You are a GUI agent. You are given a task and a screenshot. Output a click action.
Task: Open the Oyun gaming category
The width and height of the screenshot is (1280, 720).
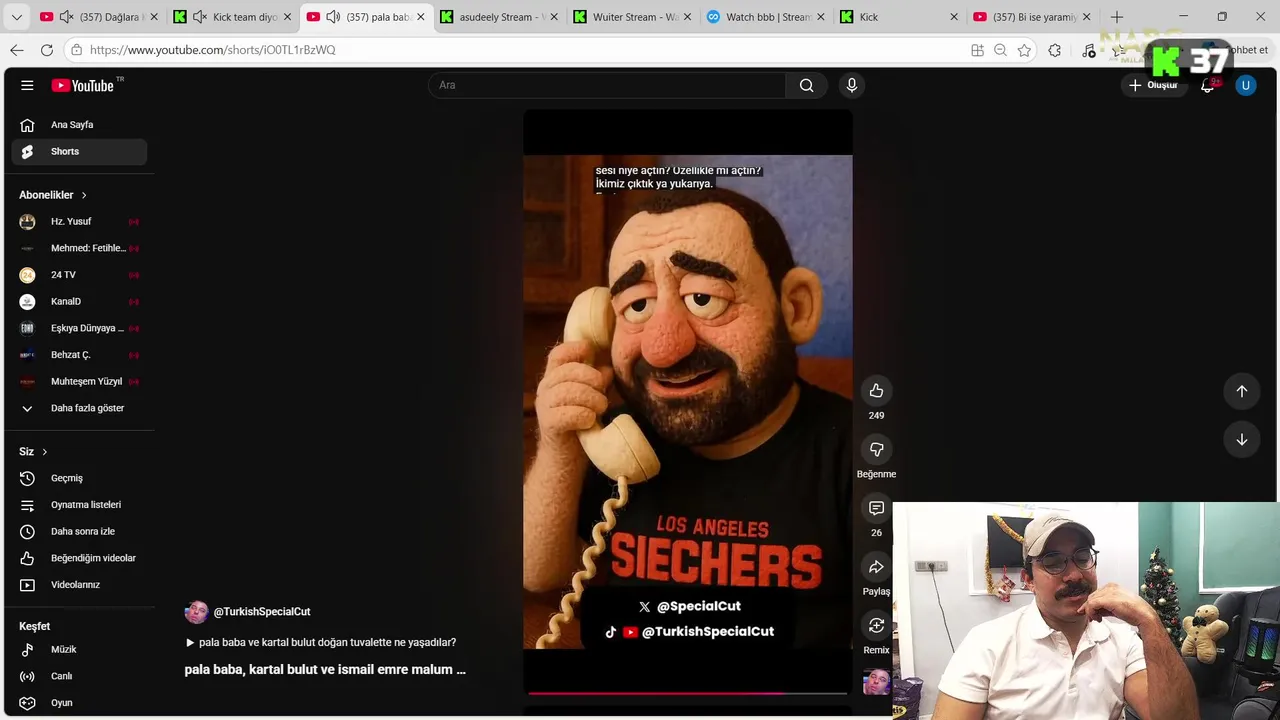pos(80,703)
